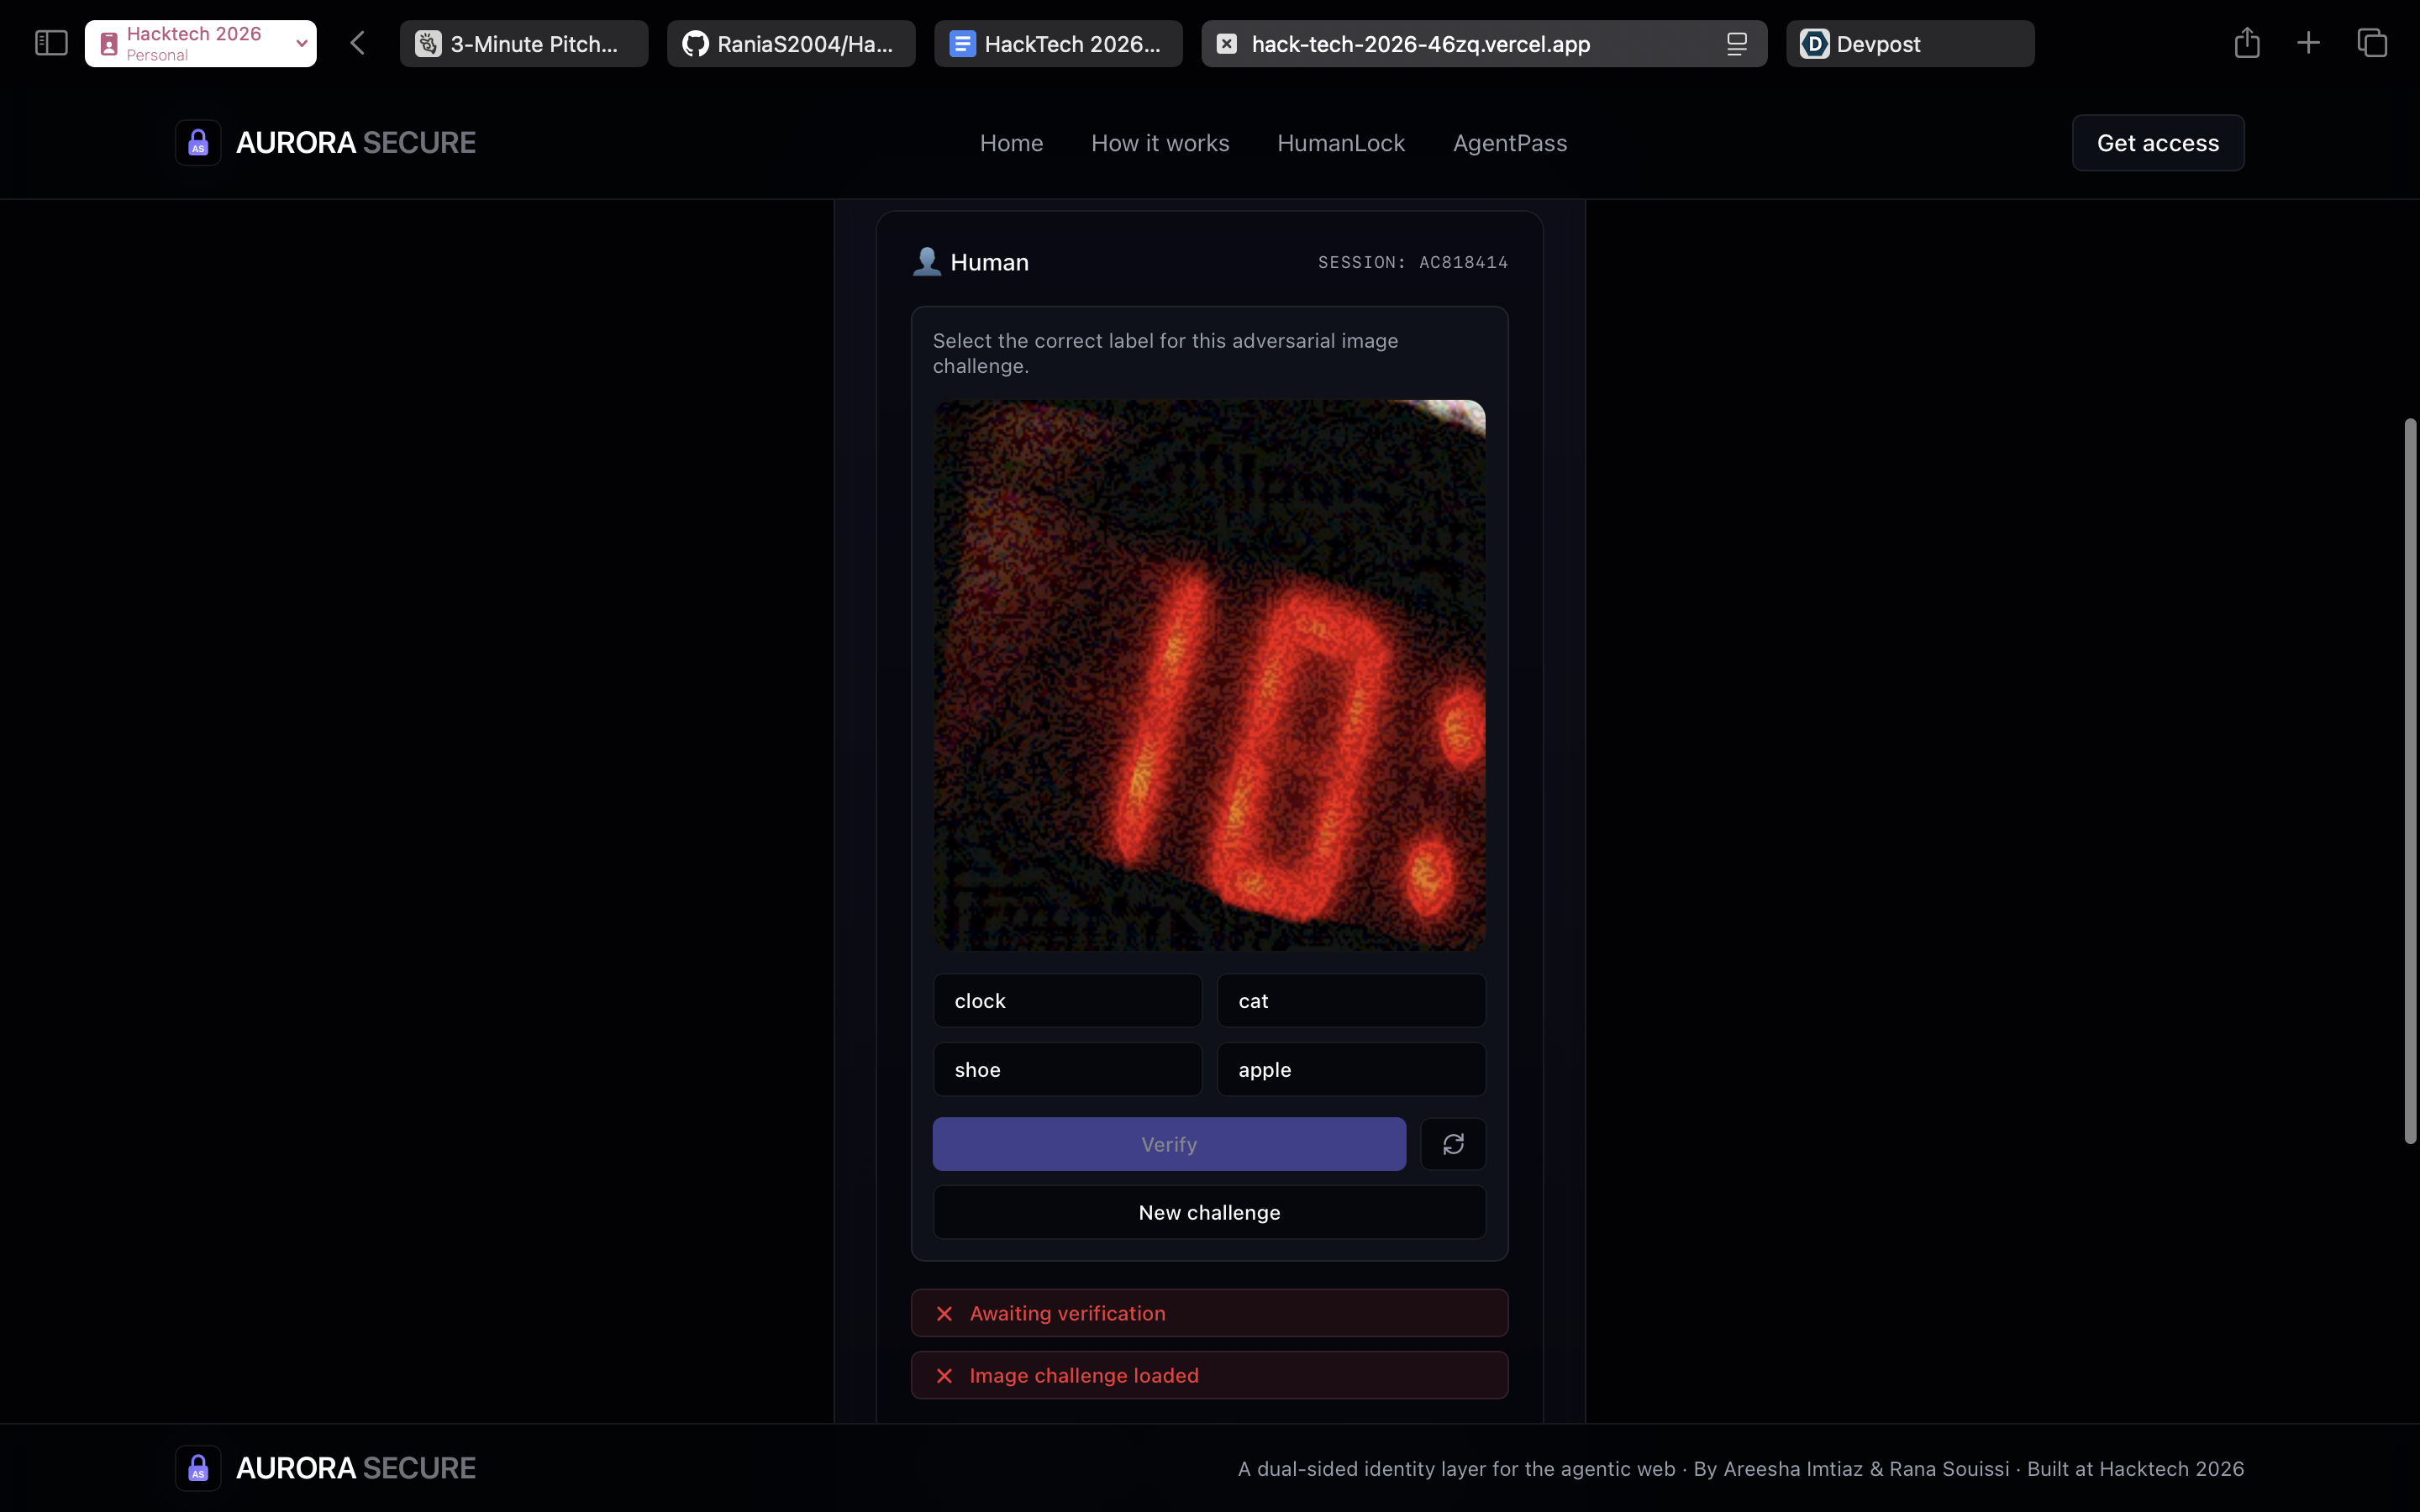The height and width of the screenshot is (1512, 2420).
Task: Click the reload challenge refresh icon
Action: pyautogui.click(x=1453, y=1144)
